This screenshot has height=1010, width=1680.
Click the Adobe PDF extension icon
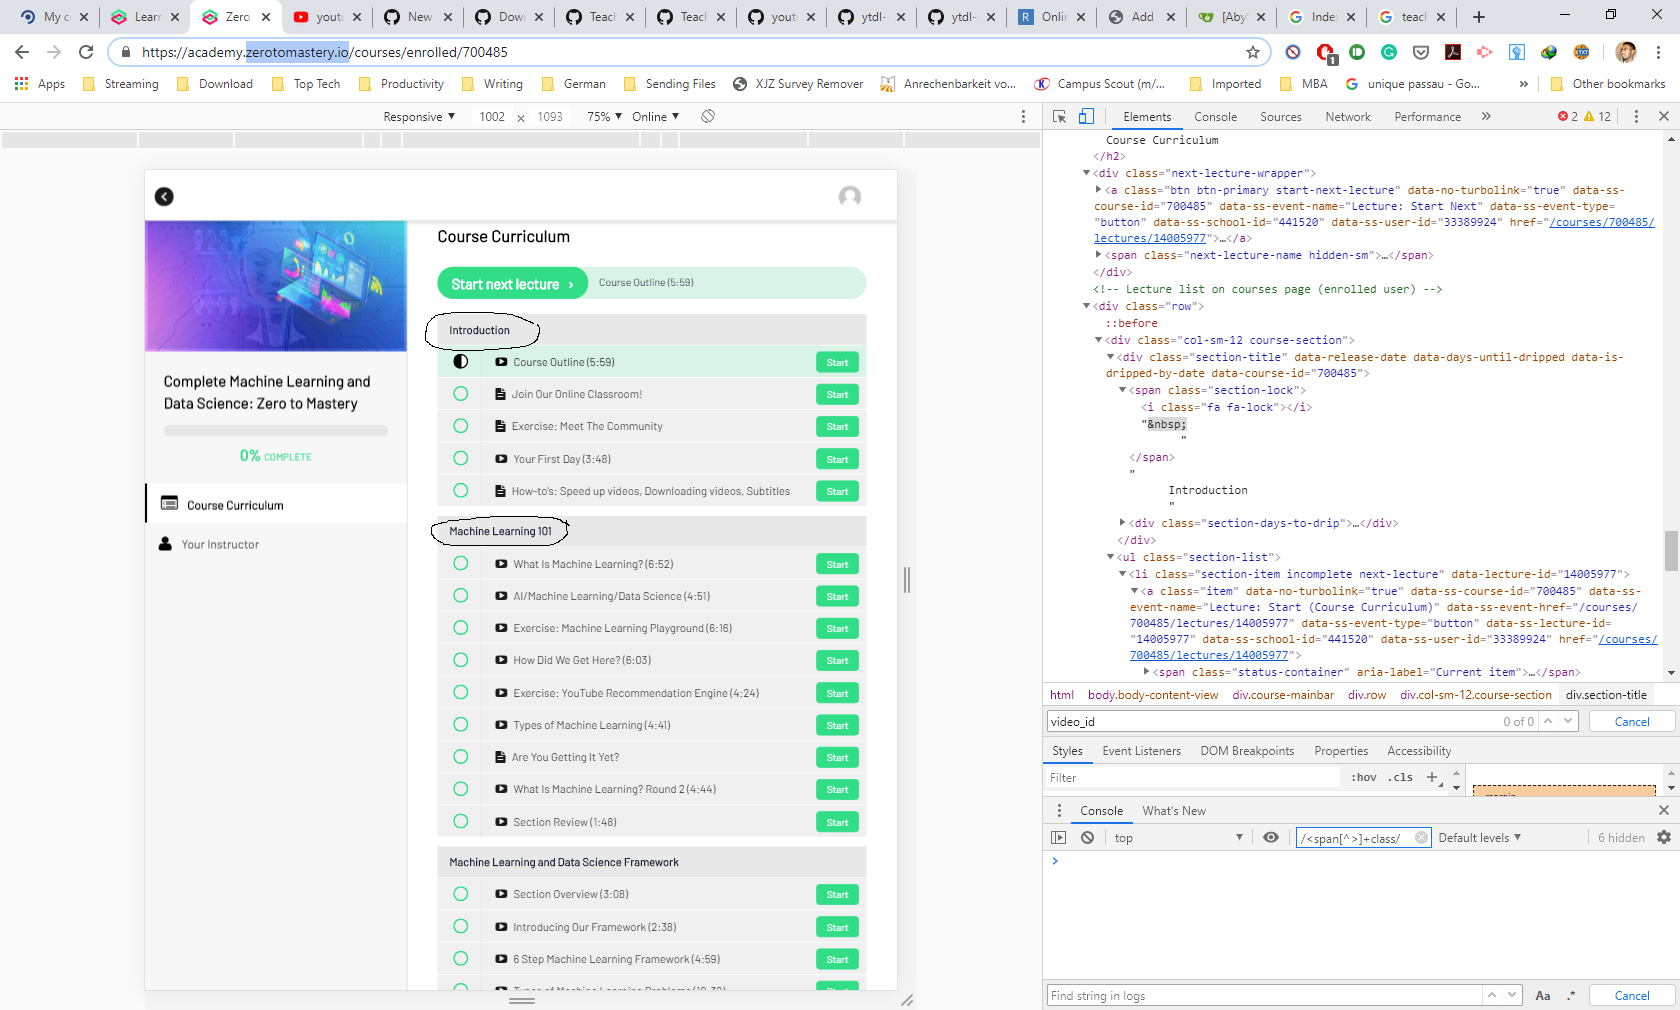1453,52
